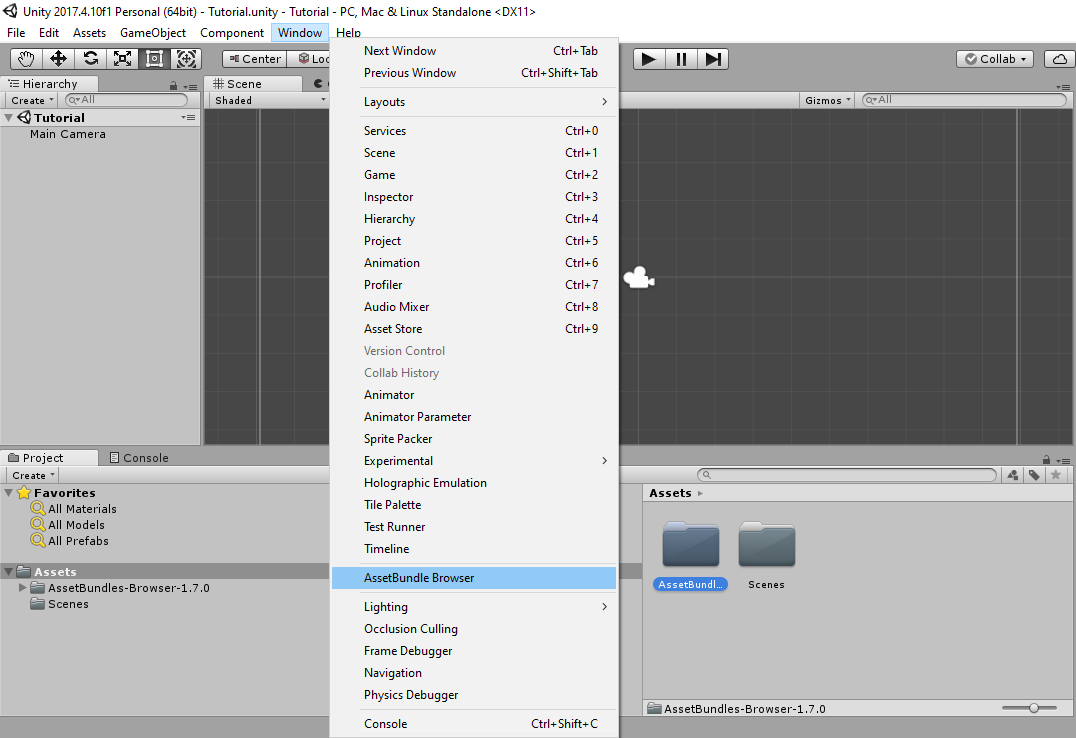Open Frame Debugger from menu
This screenshot has width=1076, height=738.
click(x=473, y=651)
